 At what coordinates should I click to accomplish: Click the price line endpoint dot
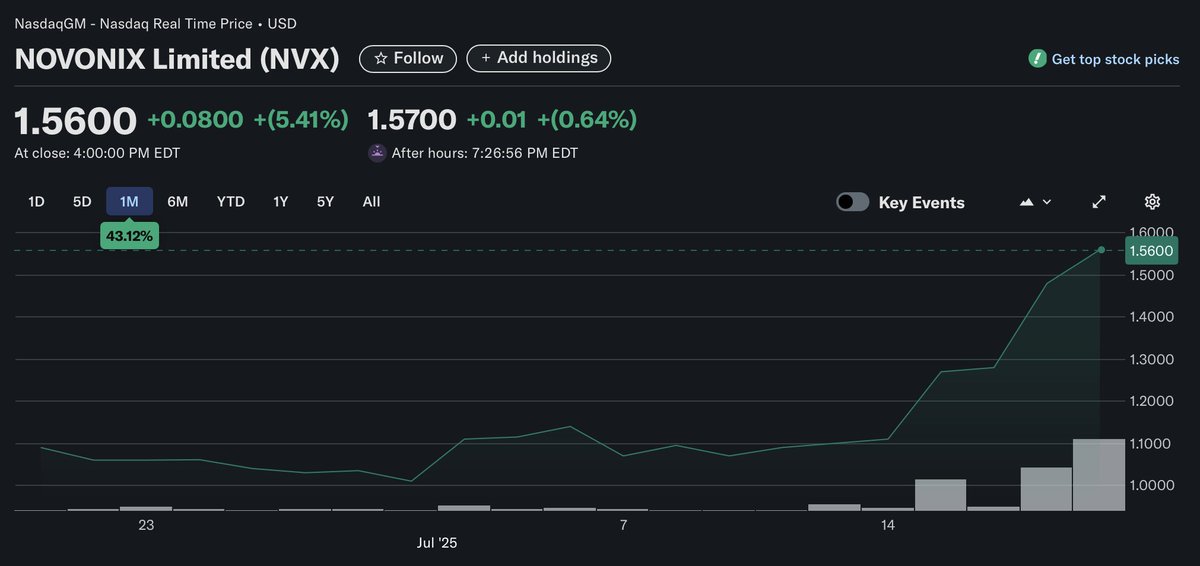tap(1101, 250)
